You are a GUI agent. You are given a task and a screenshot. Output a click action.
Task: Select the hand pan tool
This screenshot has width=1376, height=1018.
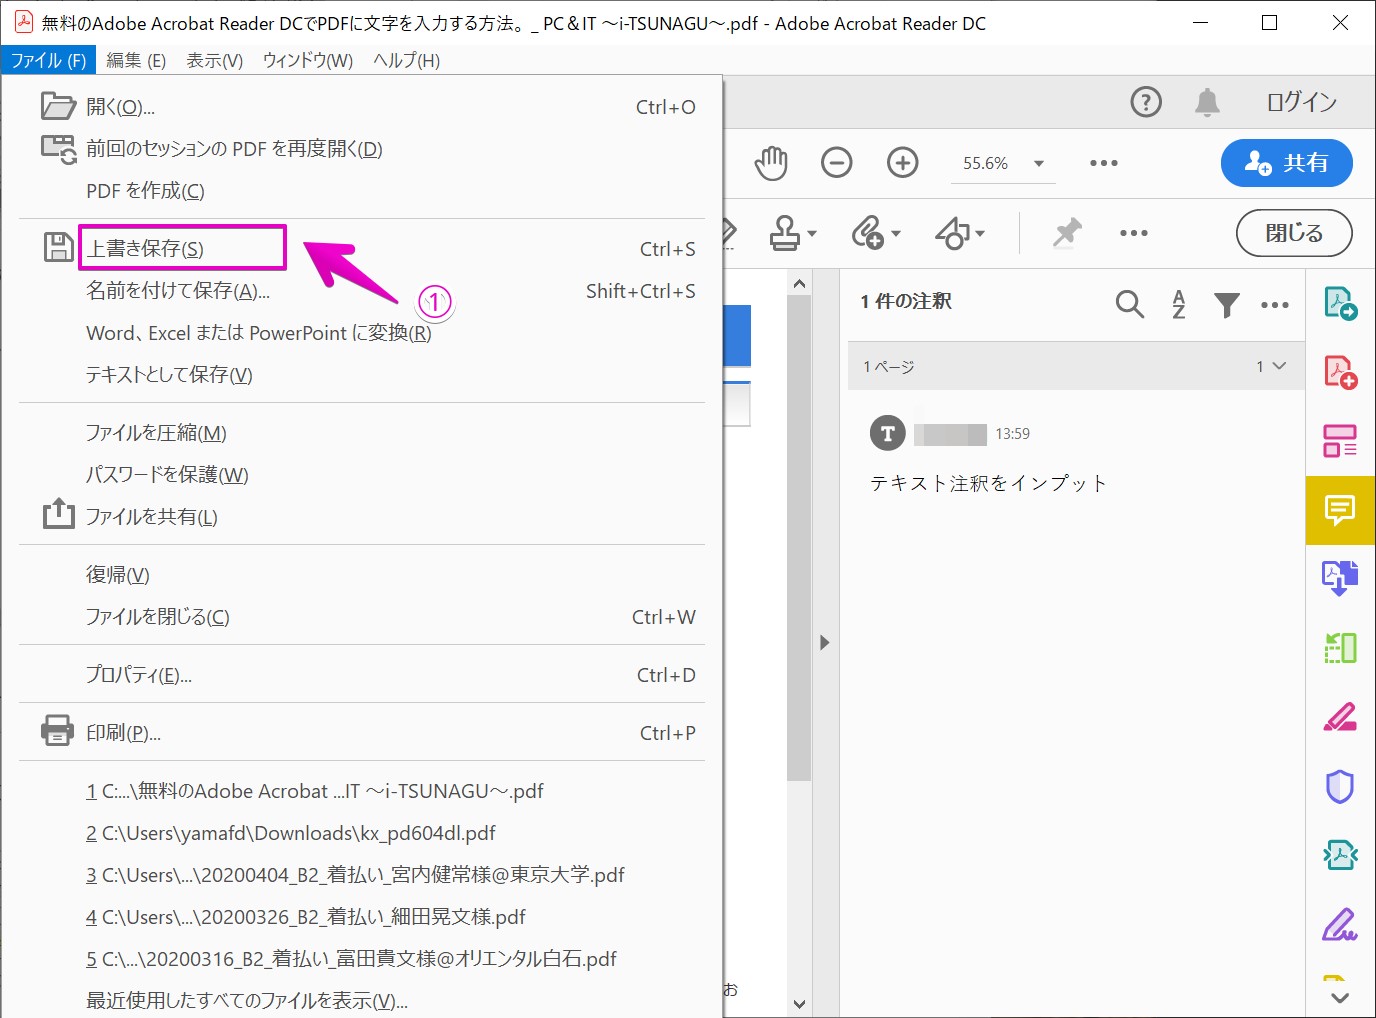[771, 163]
